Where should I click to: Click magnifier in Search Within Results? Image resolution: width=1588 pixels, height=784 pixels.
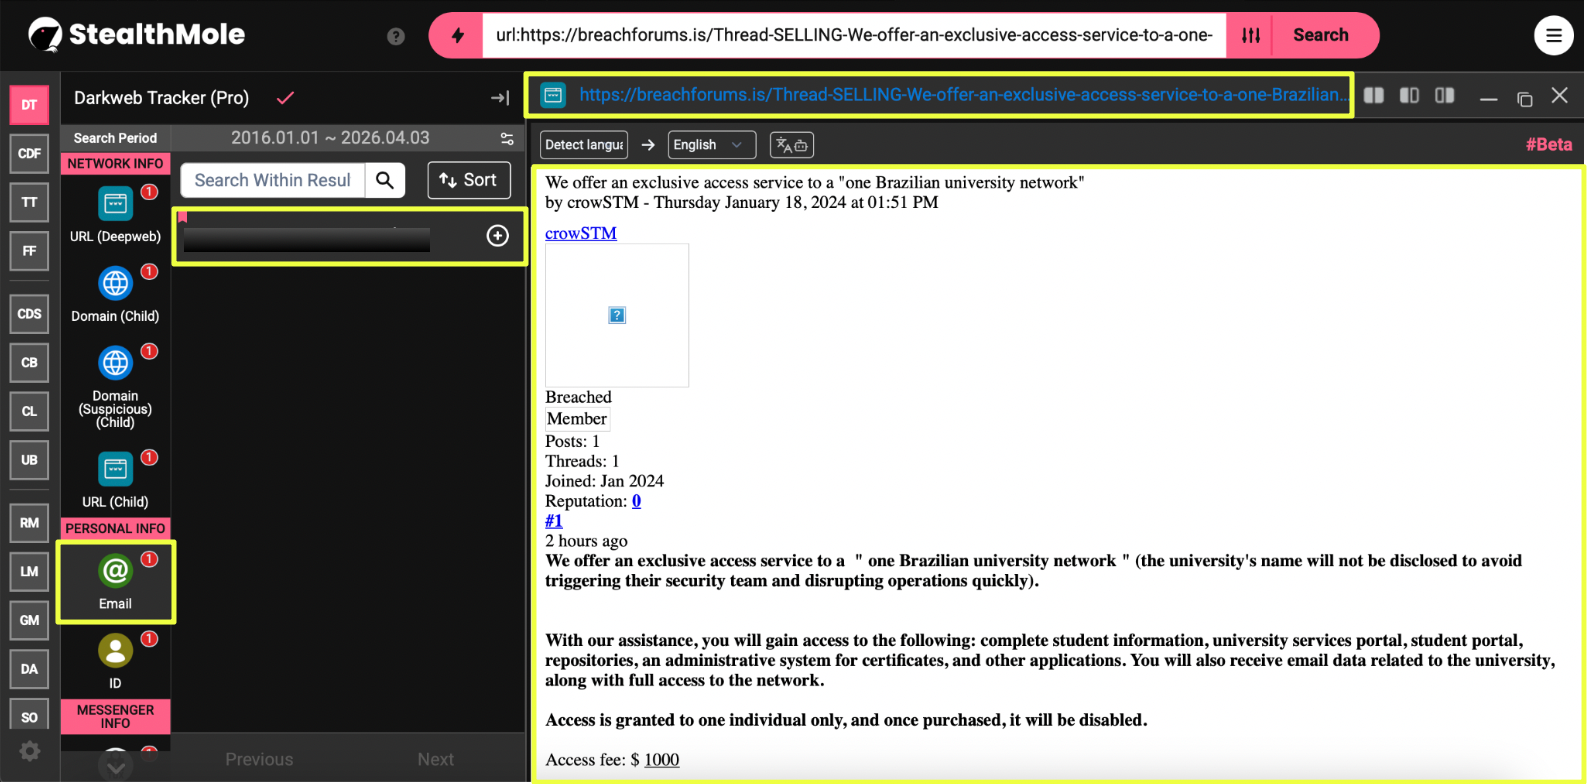click(x=385, y=181)
